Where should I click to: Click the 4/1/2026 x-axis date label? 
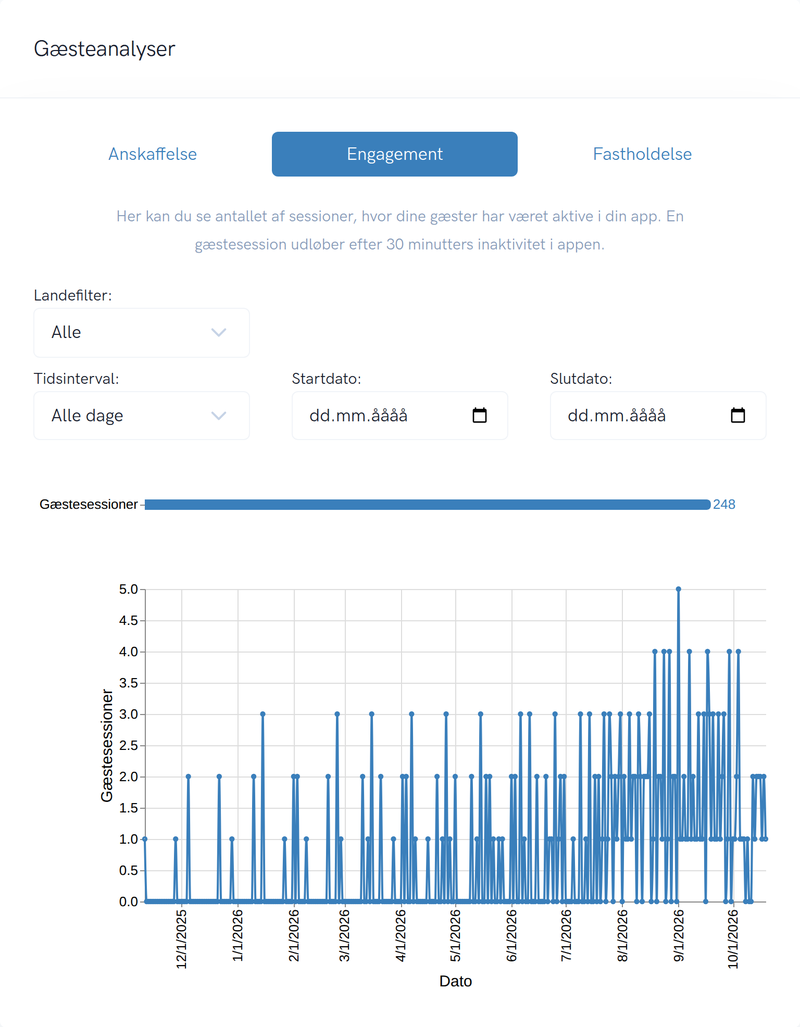coord(401,935)
